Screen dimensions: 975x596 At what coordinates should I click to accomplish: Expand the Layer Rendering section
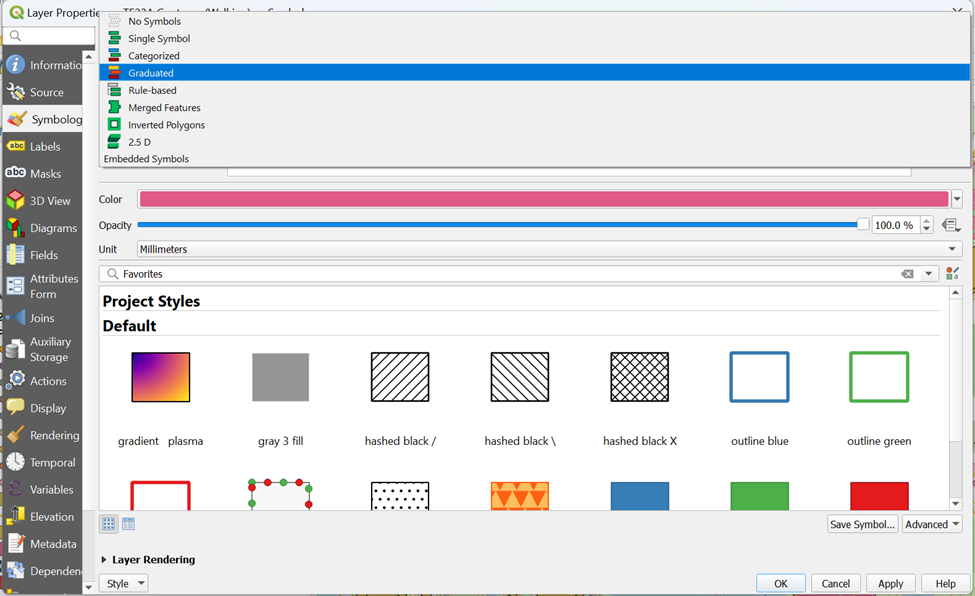105,560
